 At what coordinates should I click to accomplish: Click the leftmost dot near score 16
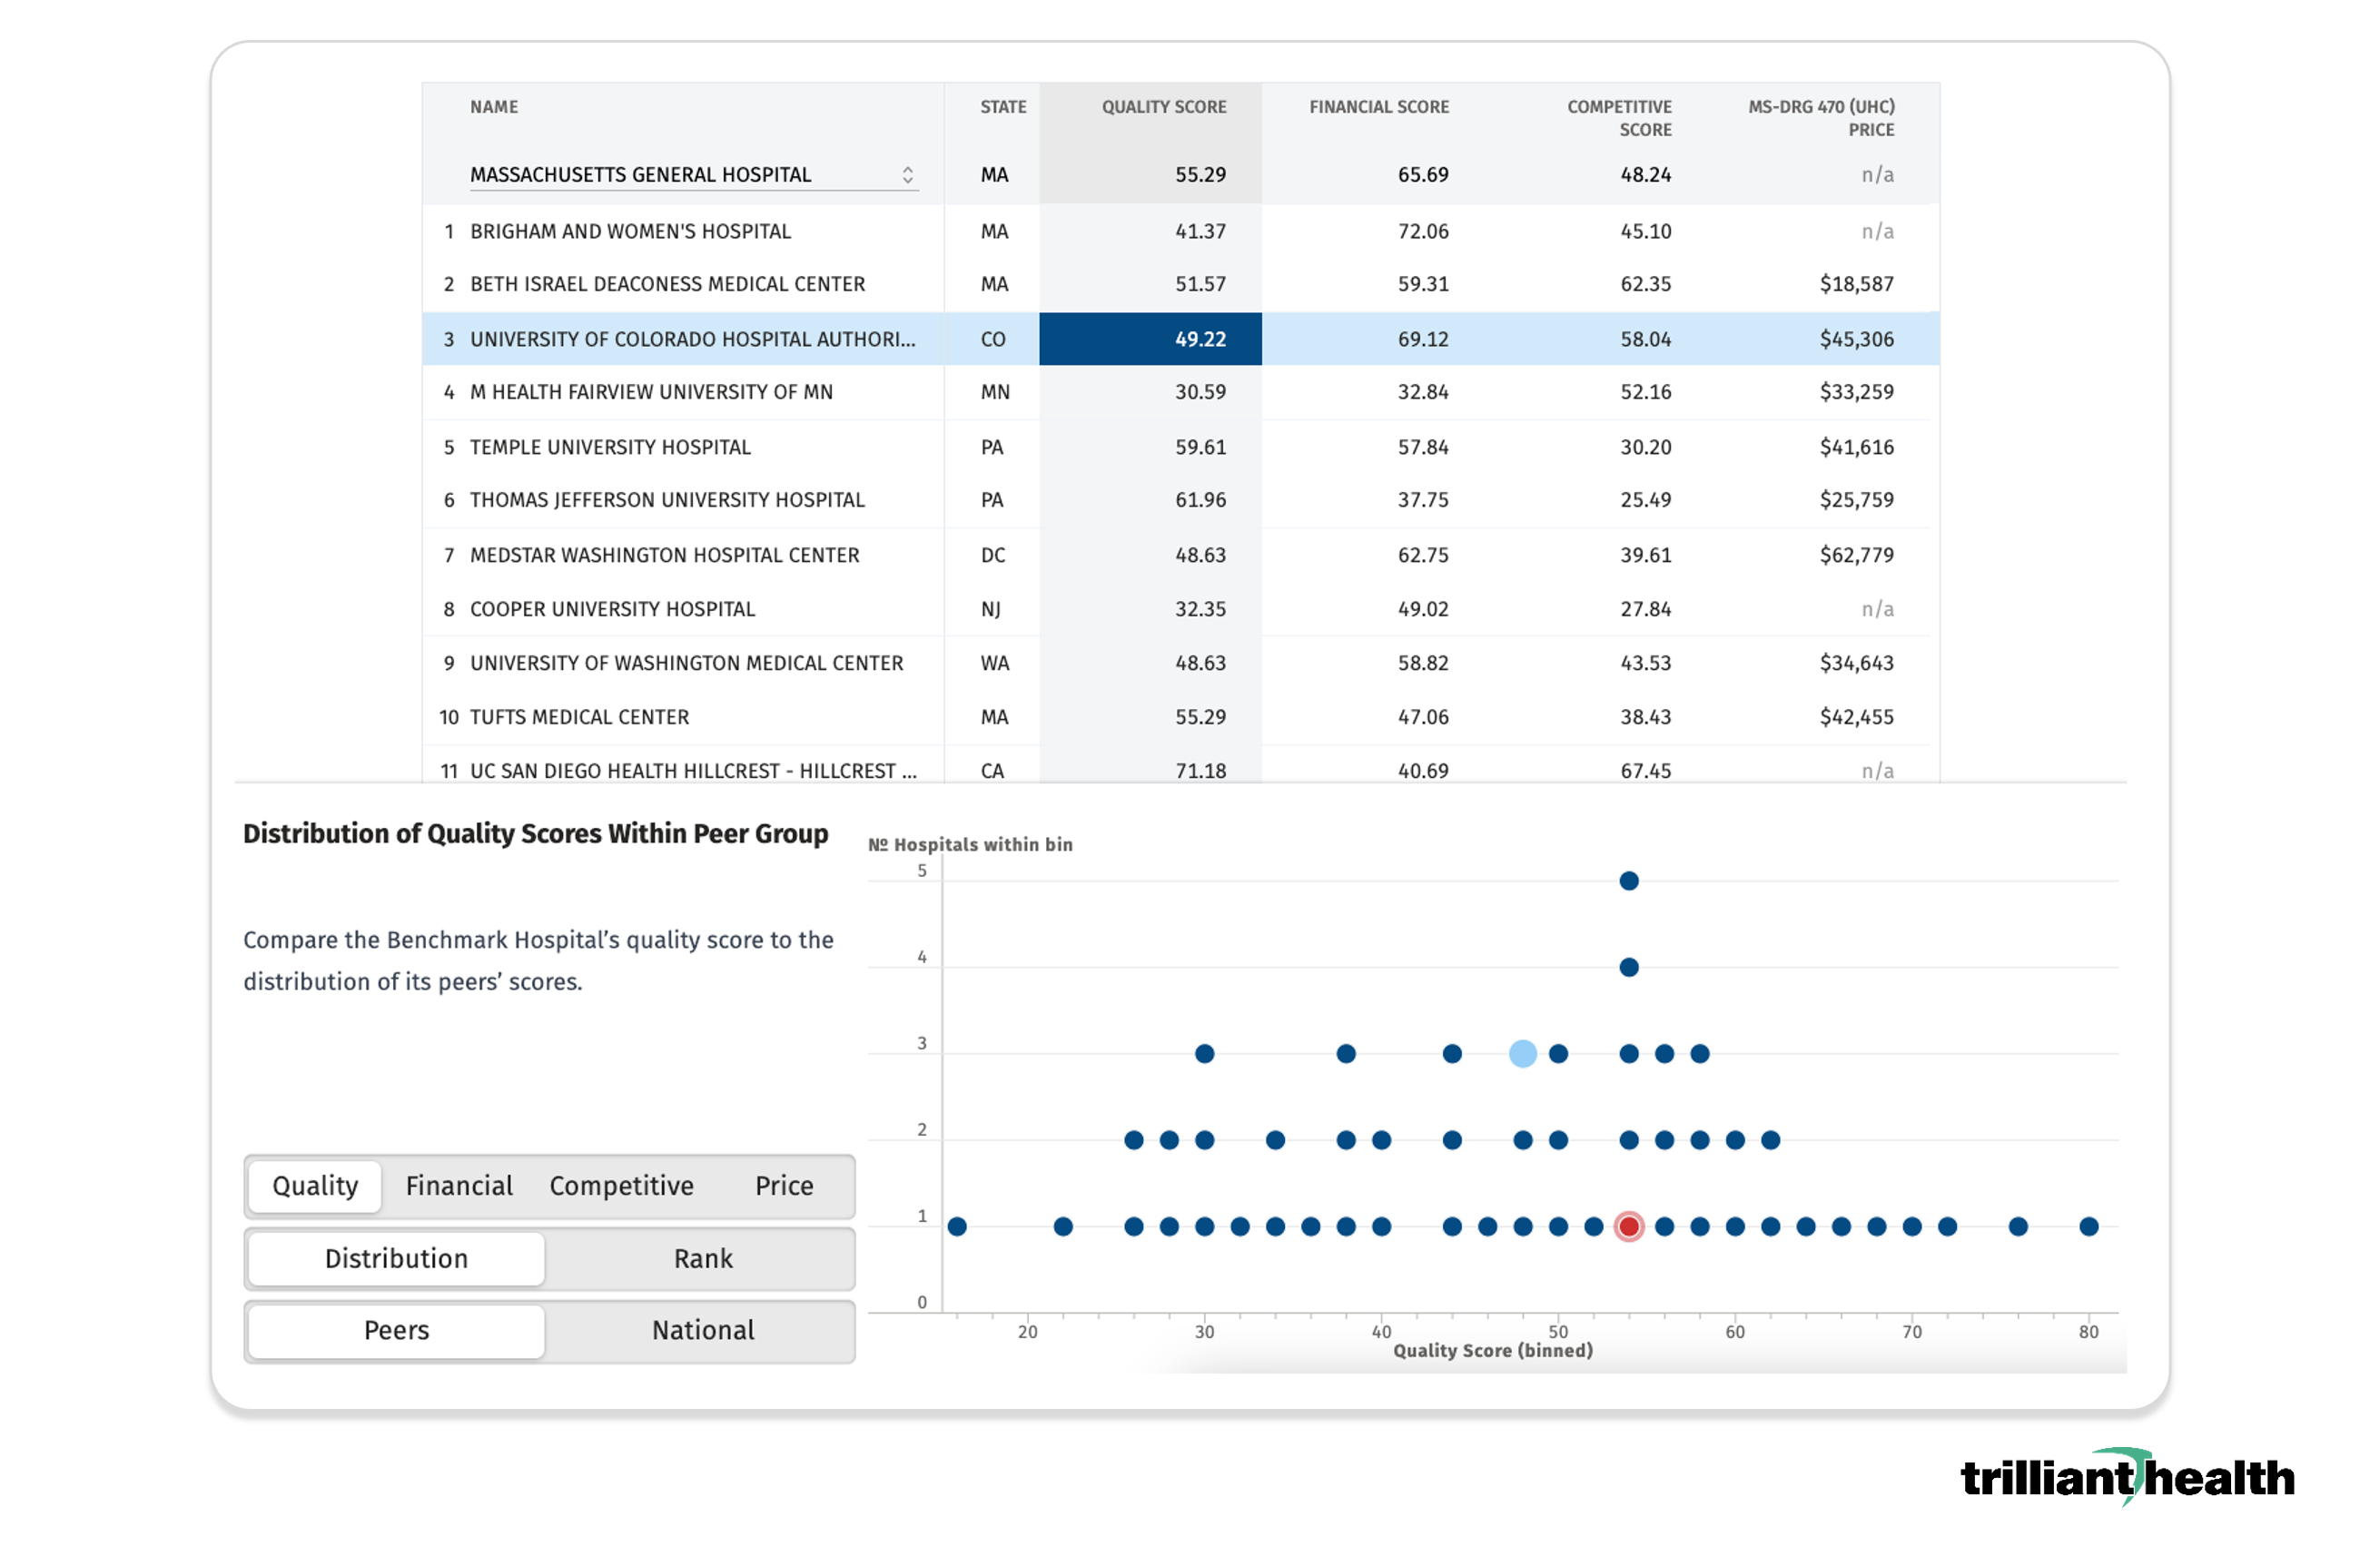tap(957, 1227)
